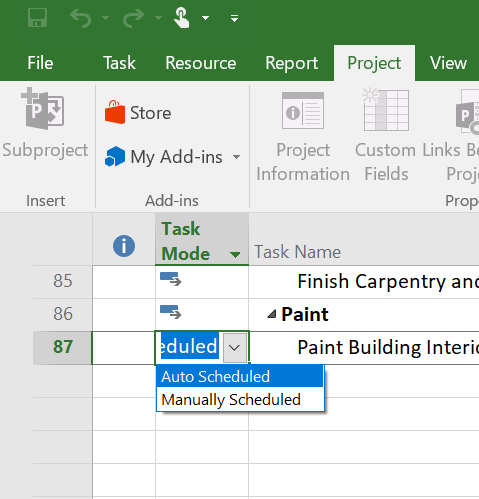The width and height of the screenshot is (479, 499).
Task: Open Project Information dialog
Action: click(303, 137)
